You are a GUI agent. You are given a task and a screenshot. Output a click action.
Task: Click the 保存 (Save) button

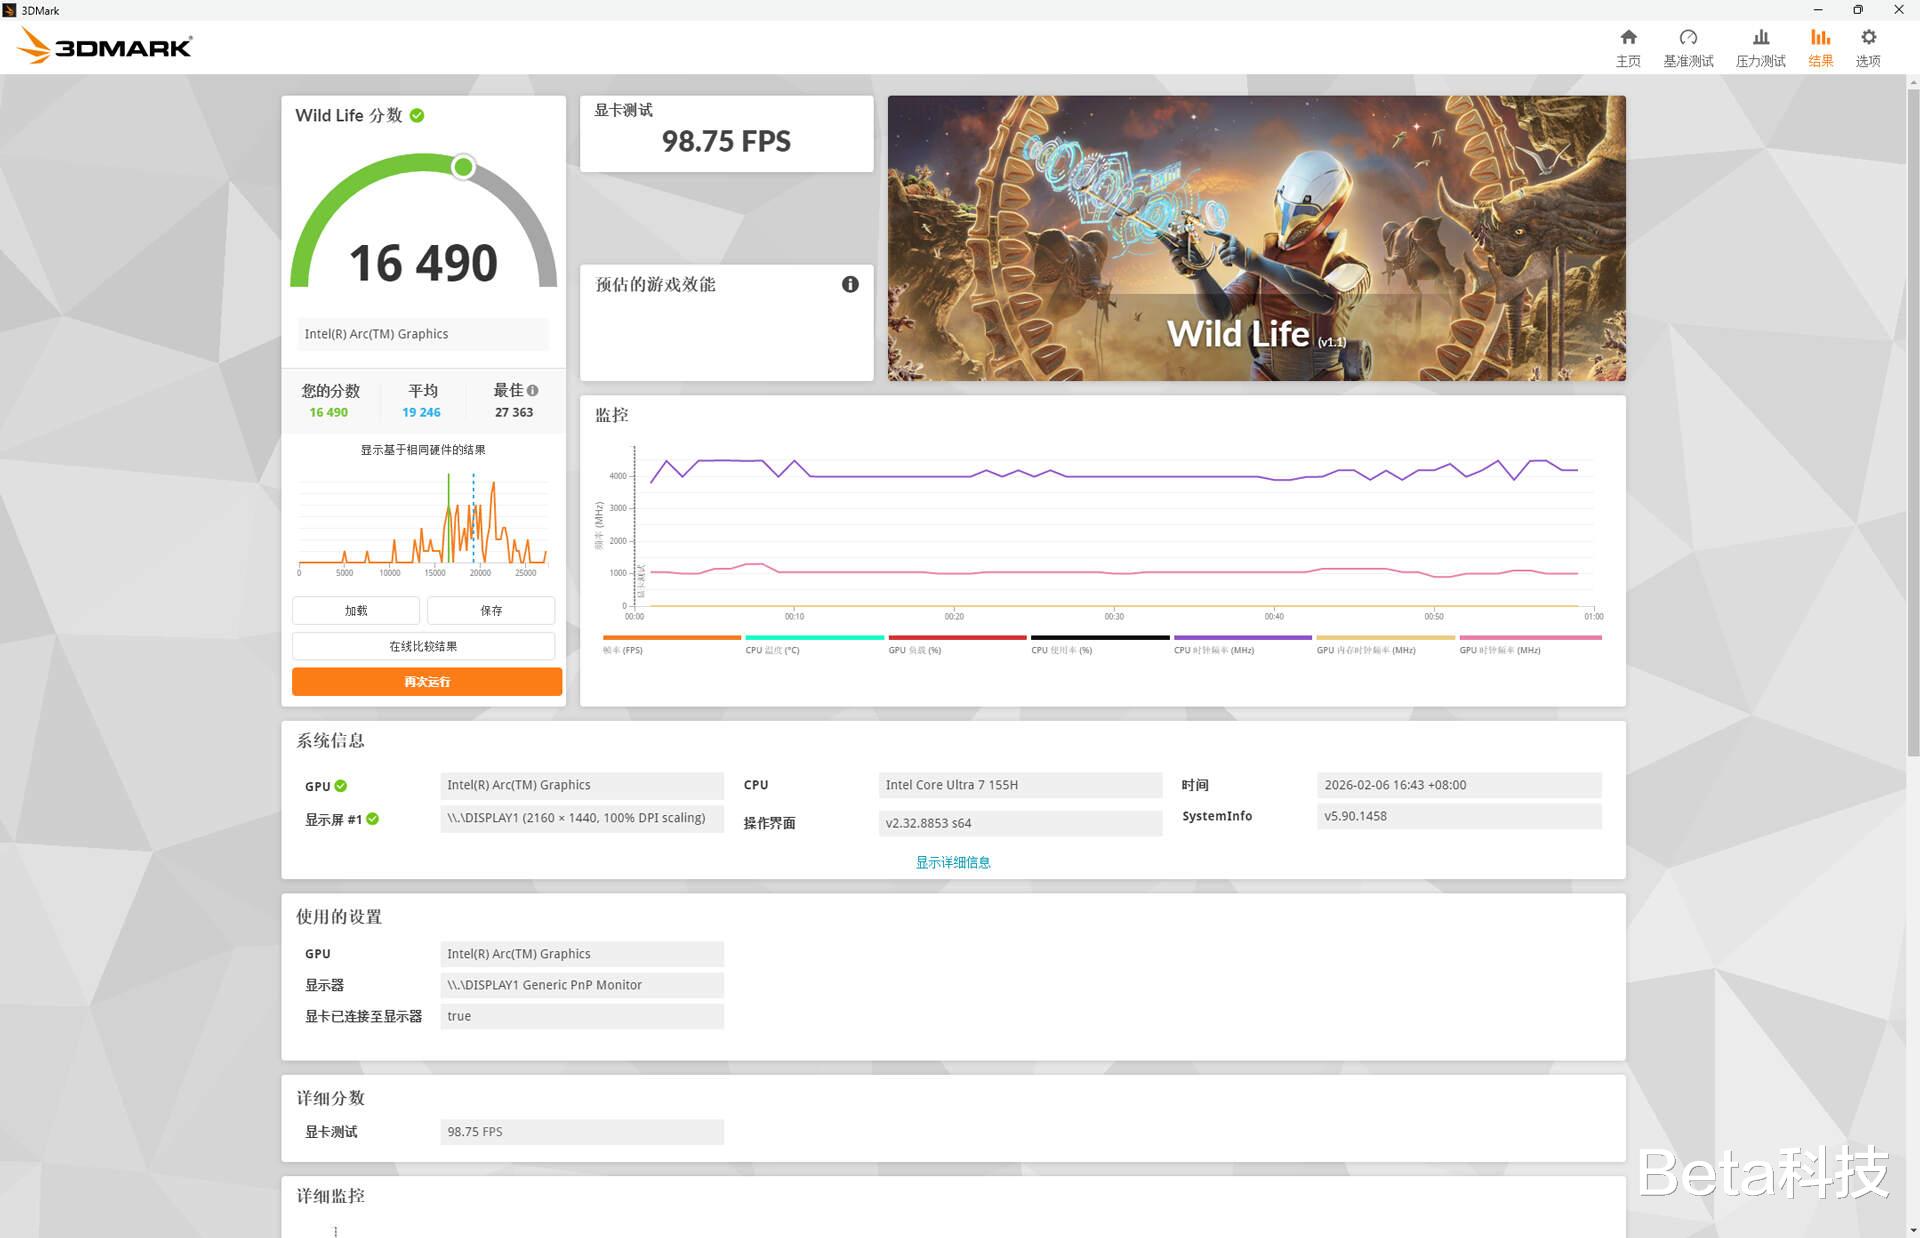pyautogui.click(x=491, y=610)
